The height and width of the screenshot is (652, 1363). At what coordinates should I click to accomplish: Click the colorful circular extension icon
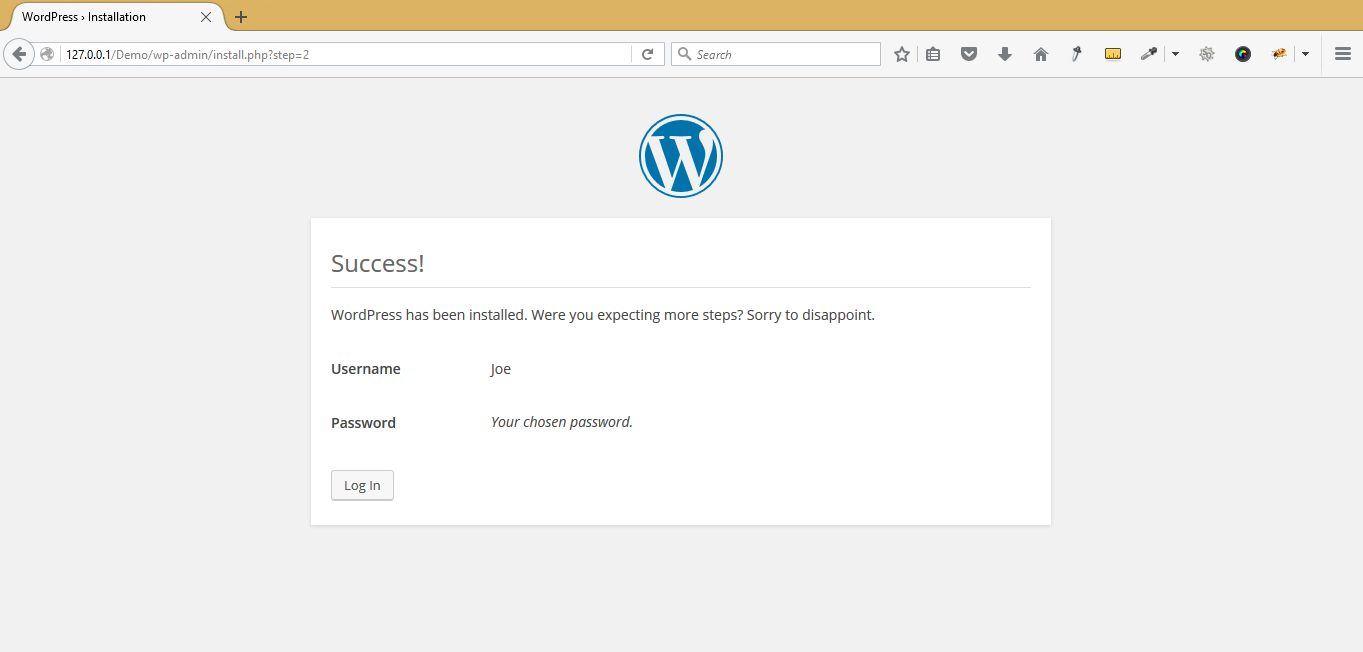1242,53
